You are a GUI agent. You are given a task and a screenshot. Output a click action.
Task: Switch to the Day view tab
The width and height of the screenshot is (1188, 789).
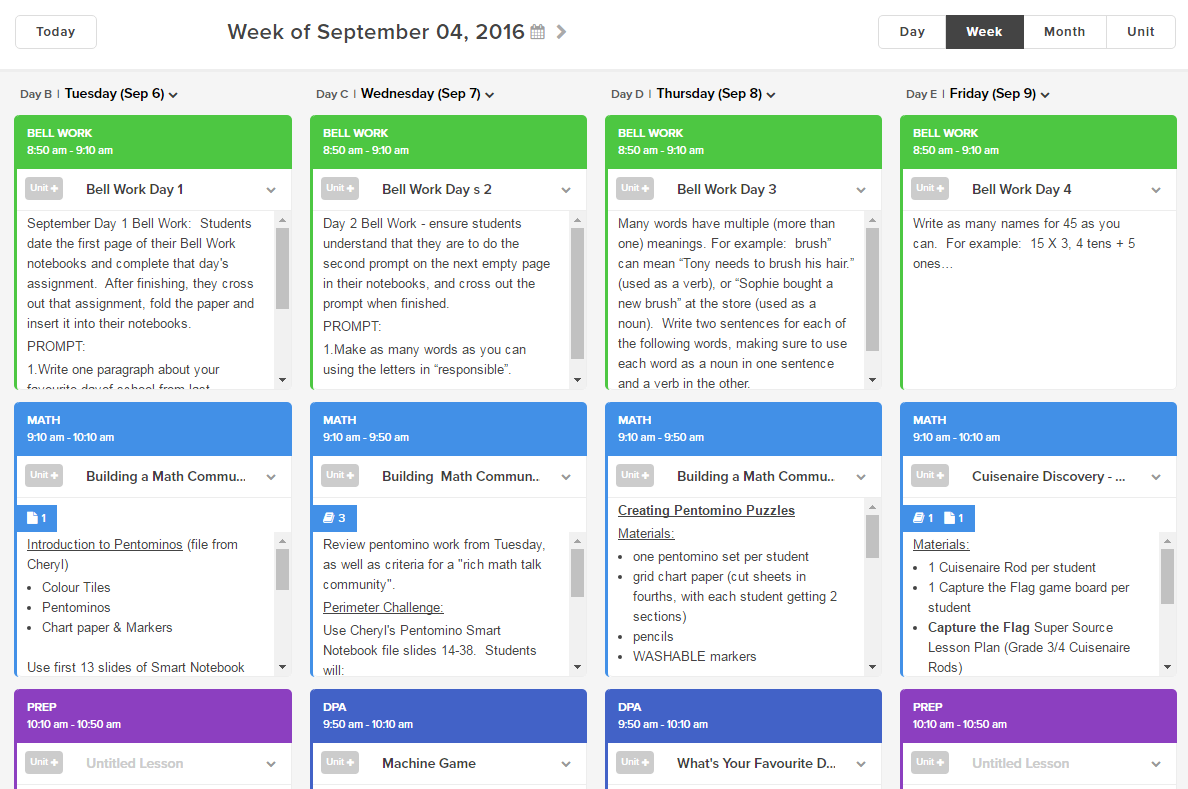911,31
